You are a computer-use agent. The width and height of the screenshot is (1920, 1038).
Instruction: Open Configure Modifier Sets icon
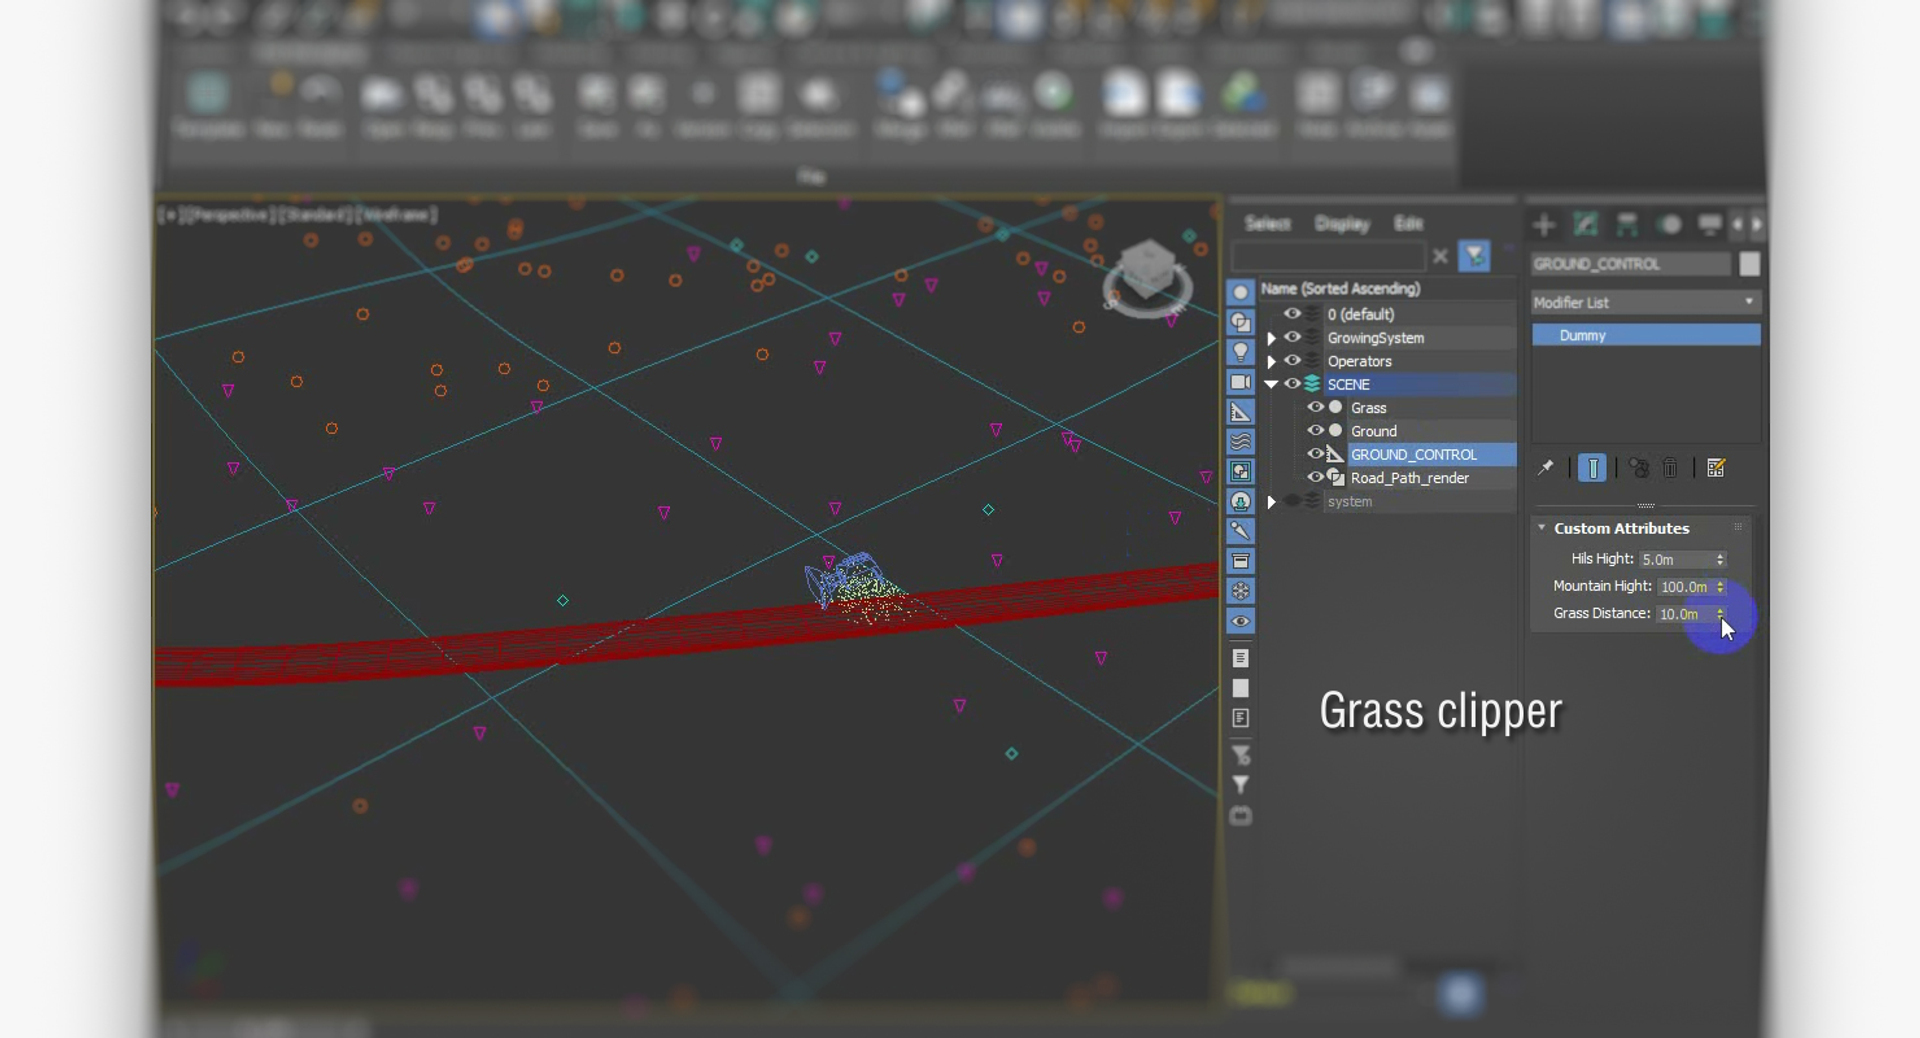pos(1716,468)
